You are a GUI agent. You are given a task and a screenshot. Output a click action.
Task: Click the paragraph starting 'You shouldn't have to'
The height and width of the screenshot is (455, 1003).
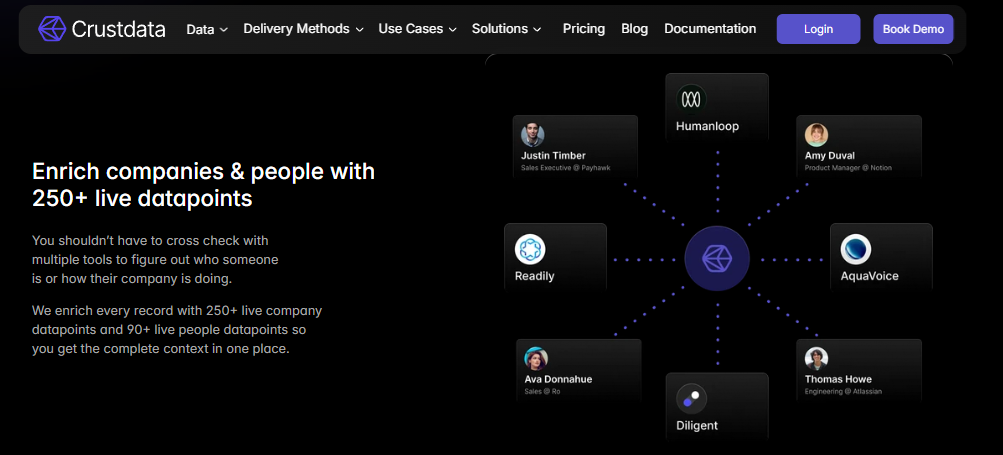[x=155, y=260]
